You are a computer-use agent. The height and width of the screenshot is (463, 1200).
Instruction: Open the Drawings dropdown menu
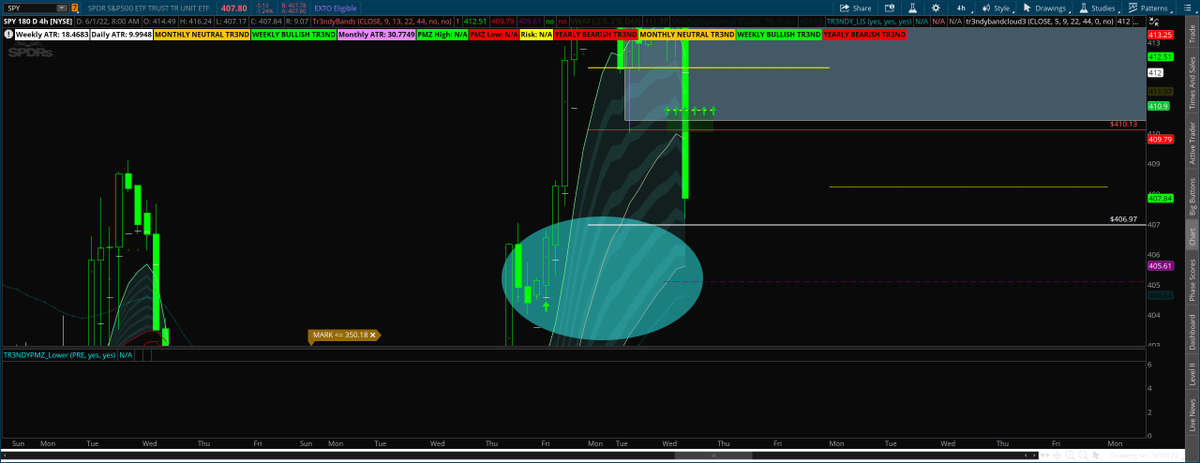click(x=1046, y=7)
